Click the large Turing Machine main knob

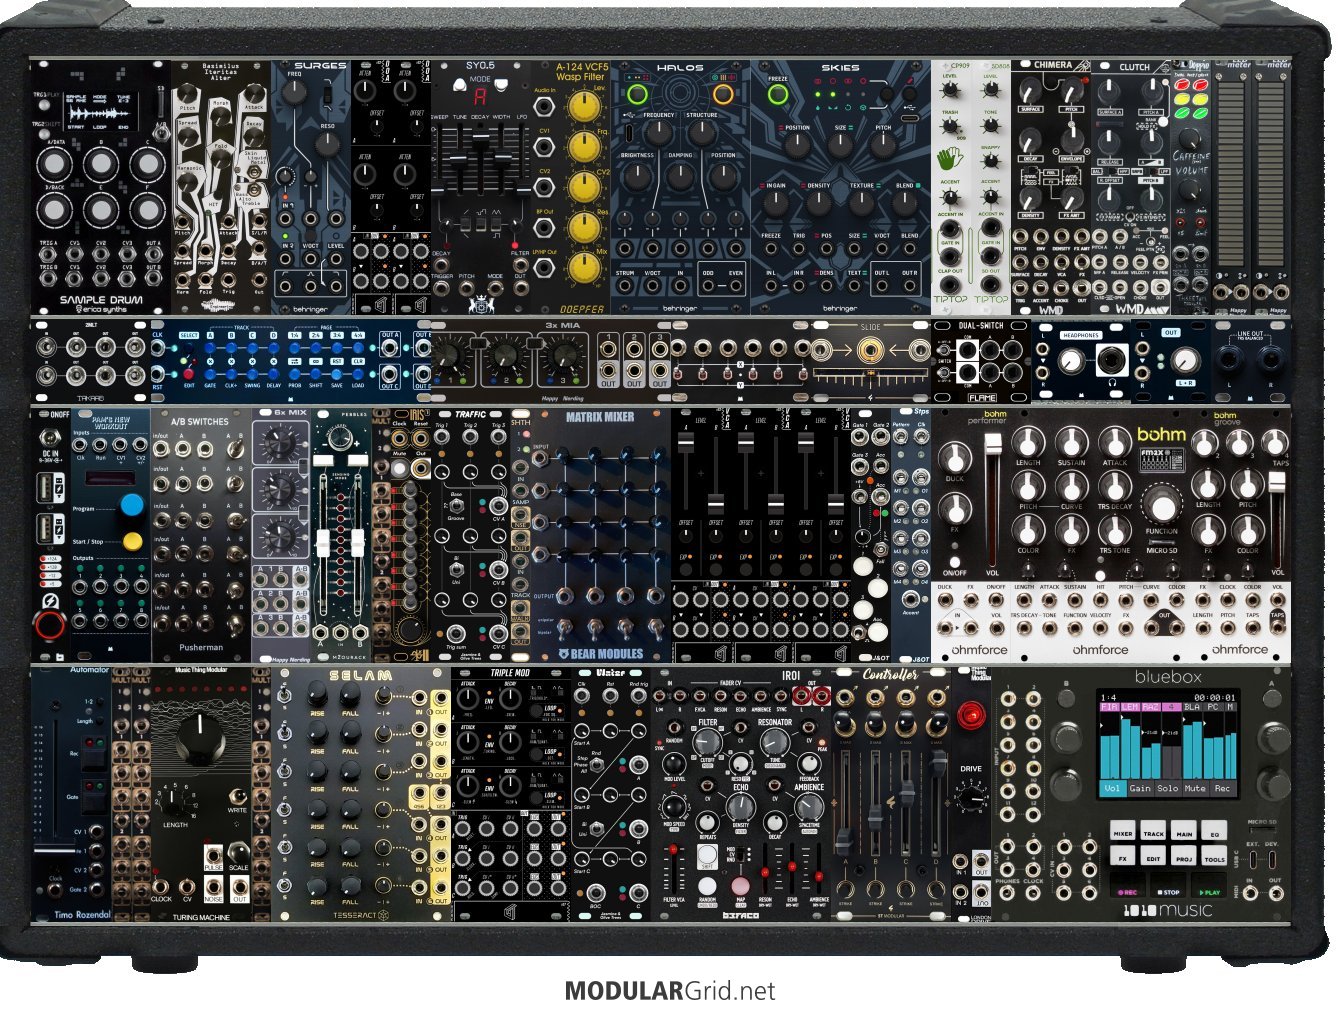pos(202,741)
